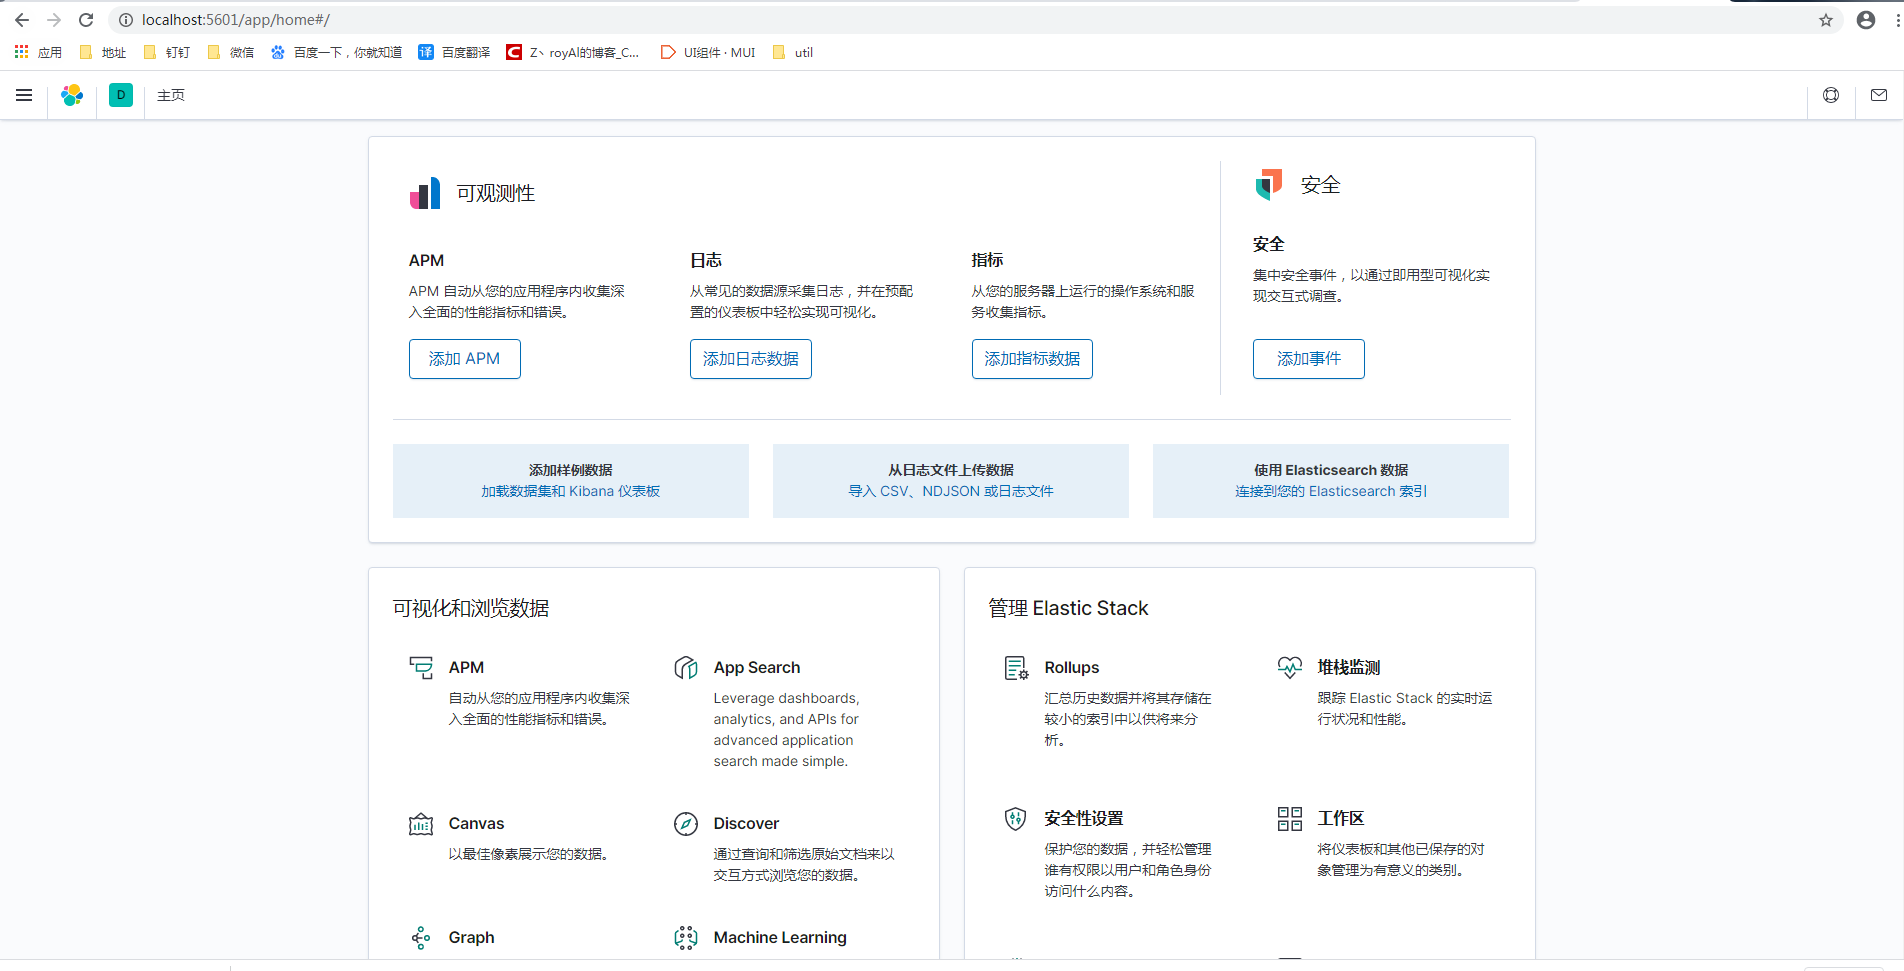This screenshot has width=1904, height=971.
Task: Click the 管理 Elastic Stack heading
Action: pyautogui.click(x=1068, y=608)
